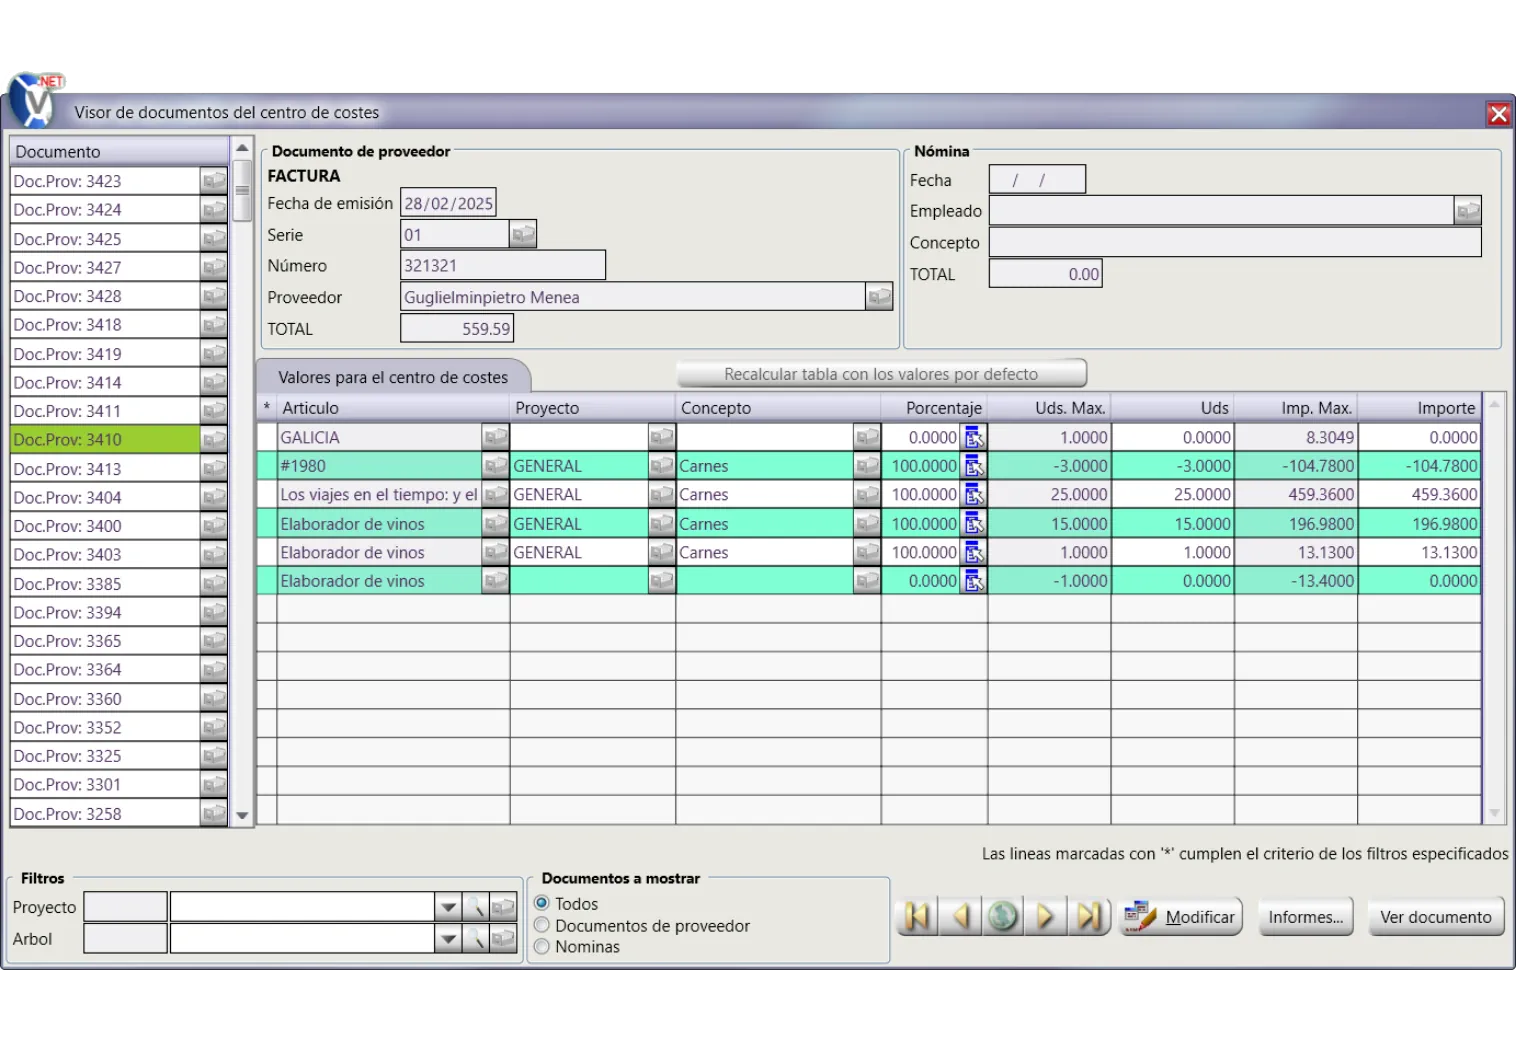Open percentage calculator icon in GALICIA row
1516x1040 pixels.
973,437
